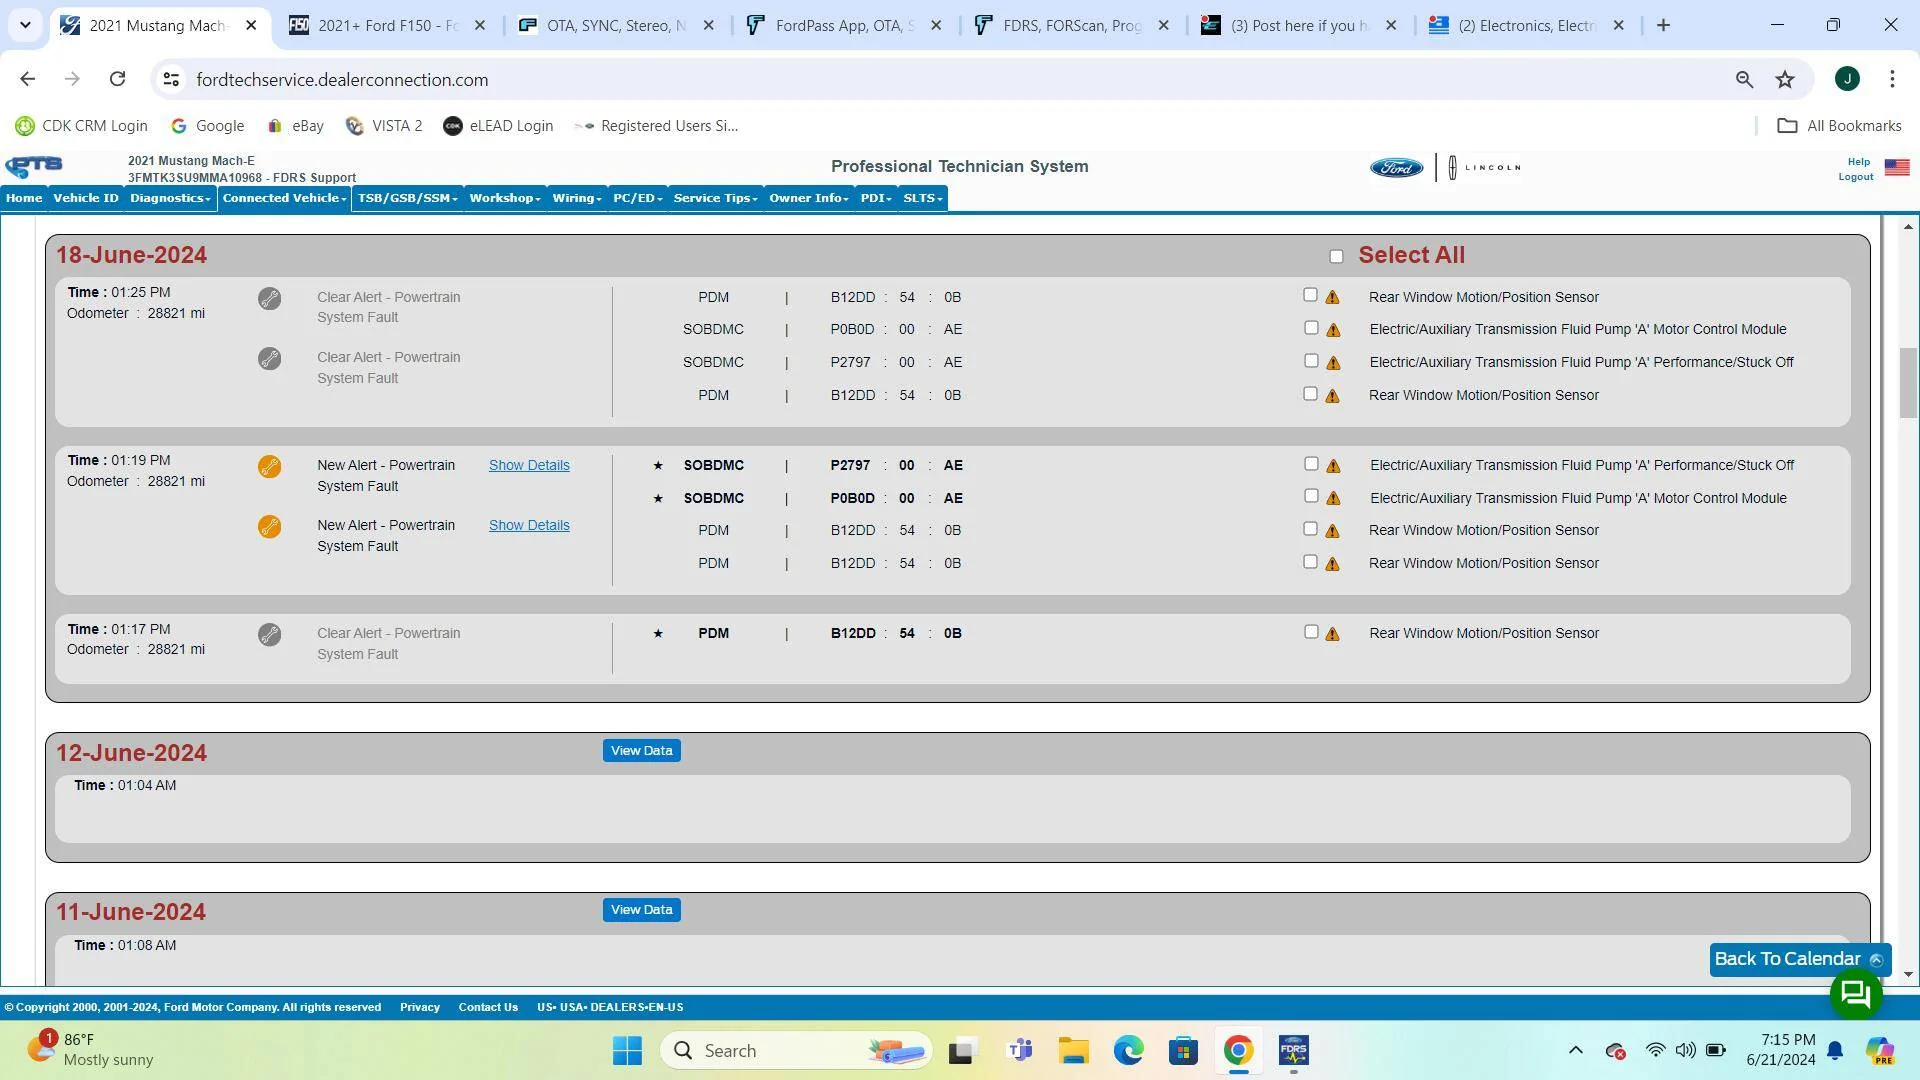Click the US flag language icon
The height and width of the screenshot is (1080, 1920).
tap(1897, 168)
